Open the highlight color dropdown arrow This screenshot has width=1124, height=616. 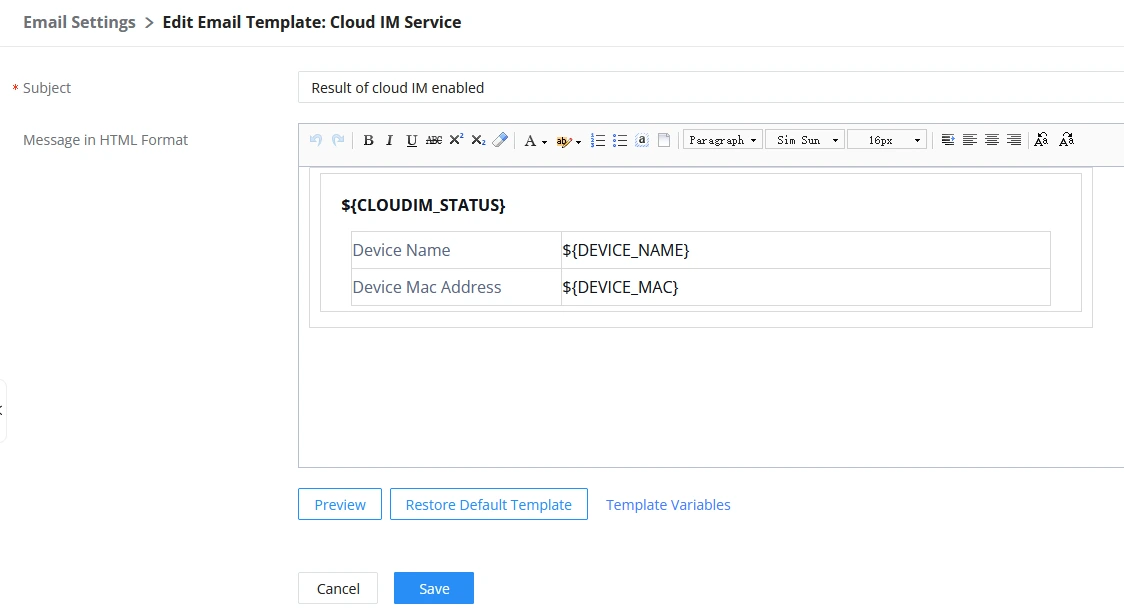pyautogui.click(x=578, y=142)
